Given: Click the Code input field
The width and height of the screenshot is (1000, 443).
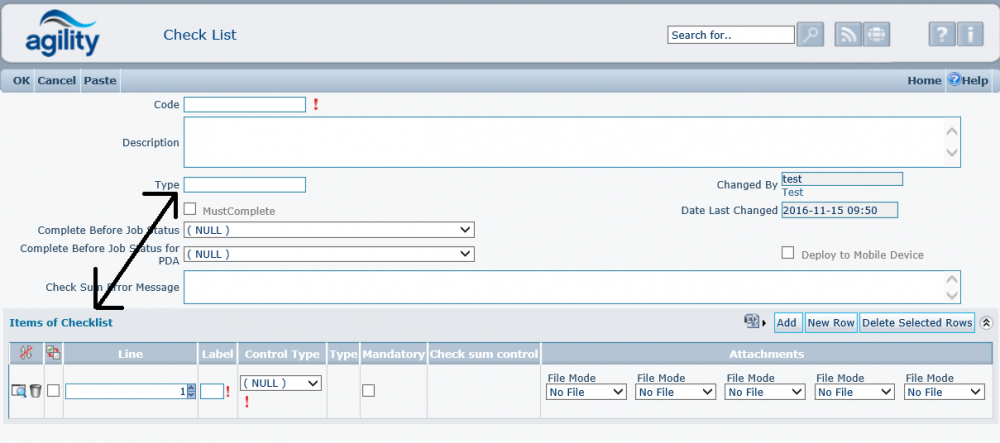Looking at the screenshot, I should 245,104.
